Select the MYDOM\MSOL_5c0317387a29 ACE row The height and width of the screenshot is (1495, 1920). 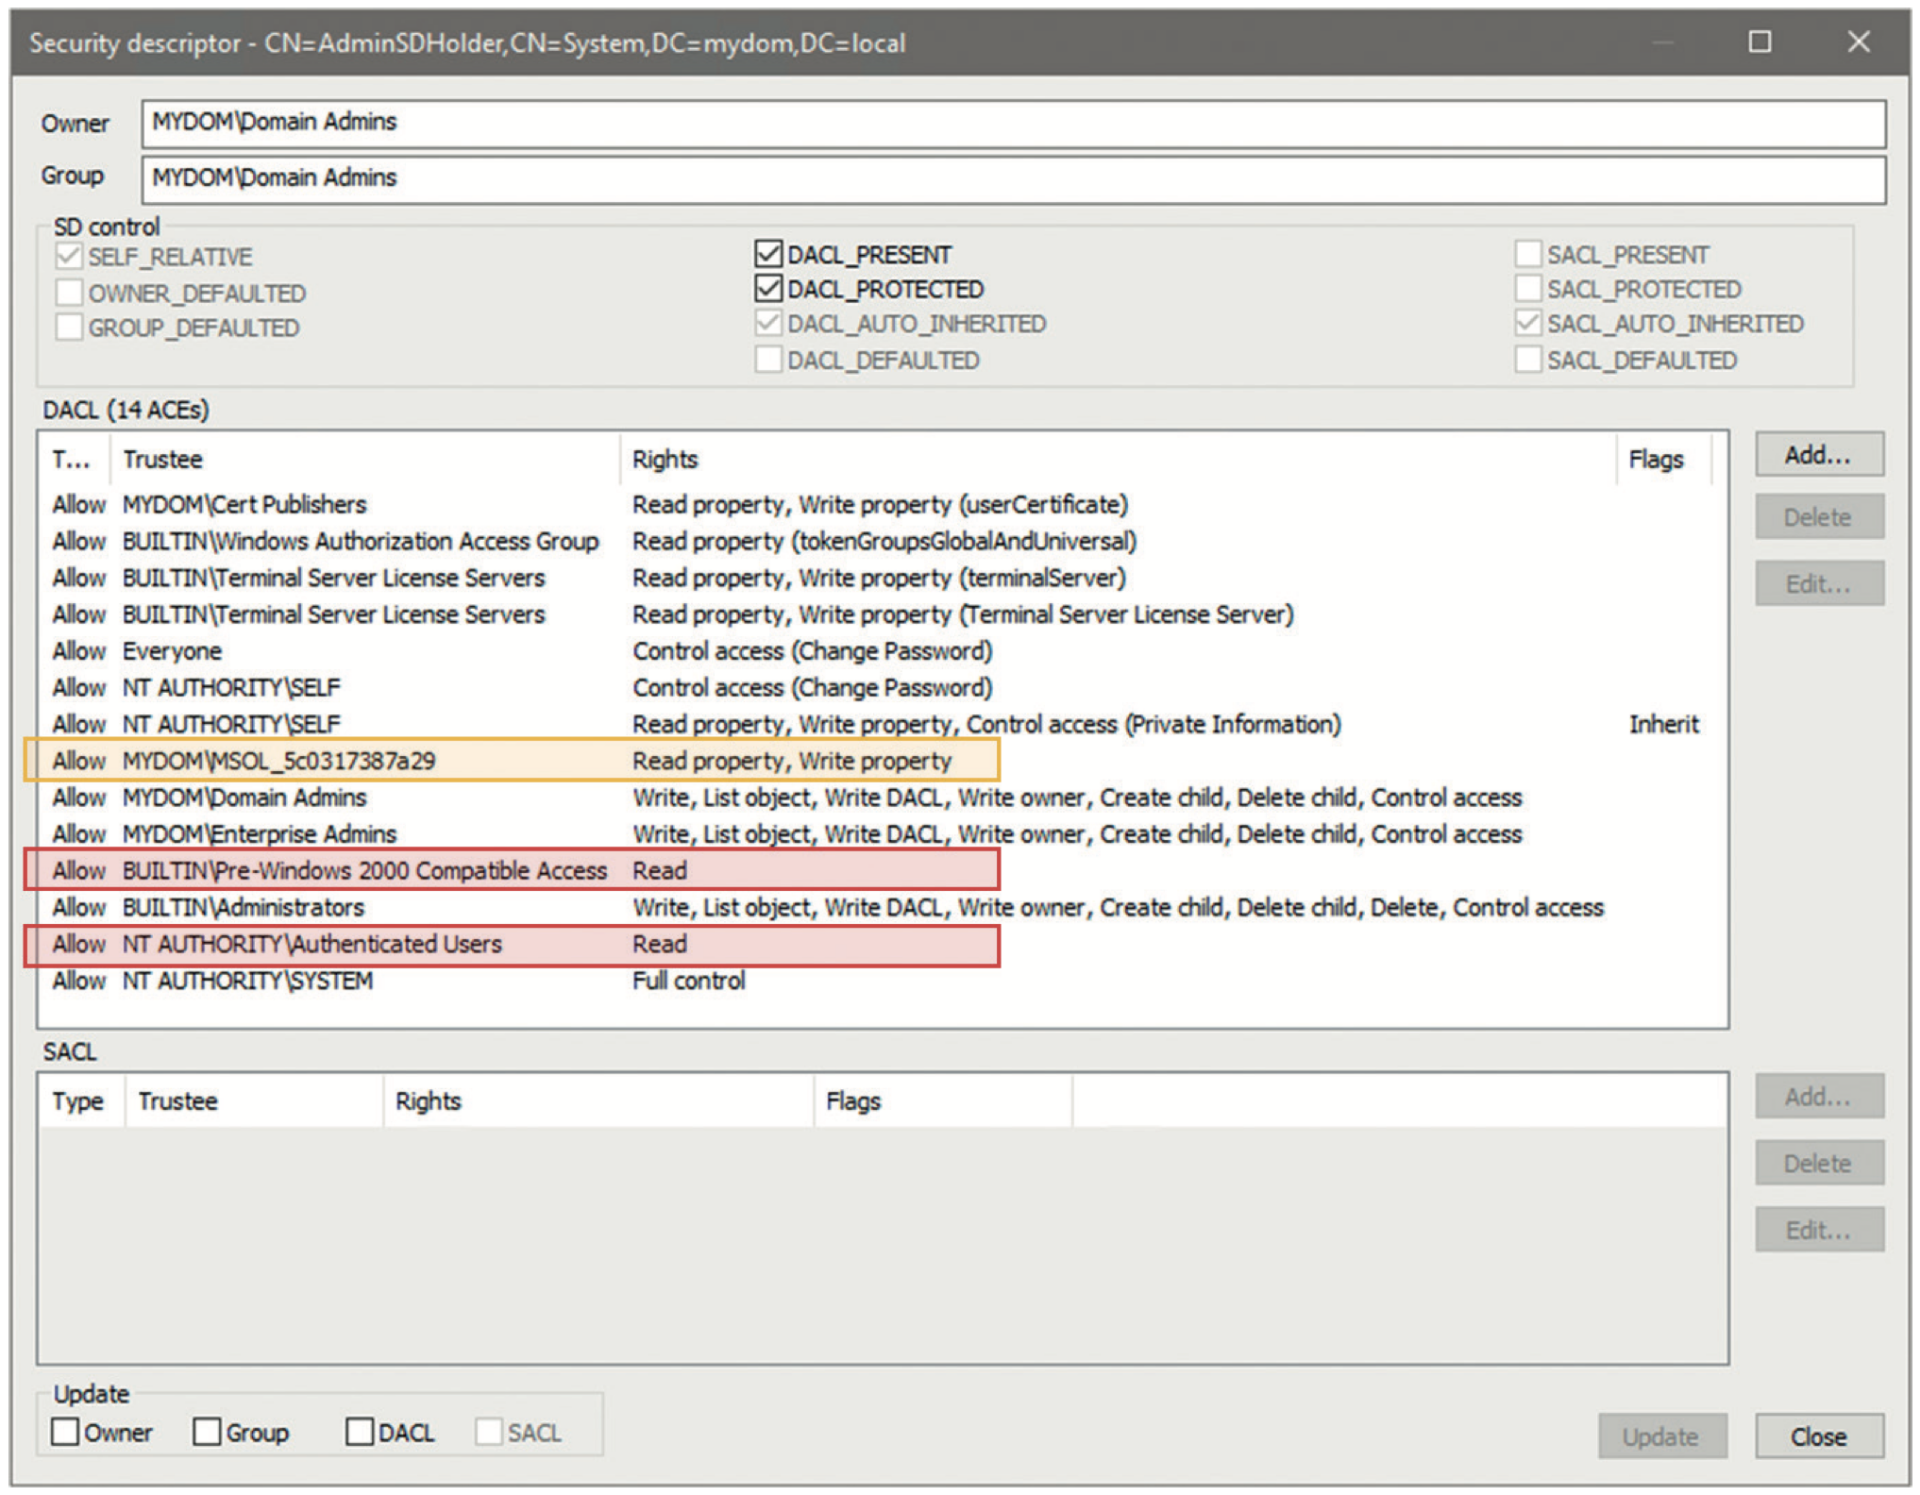400,760
